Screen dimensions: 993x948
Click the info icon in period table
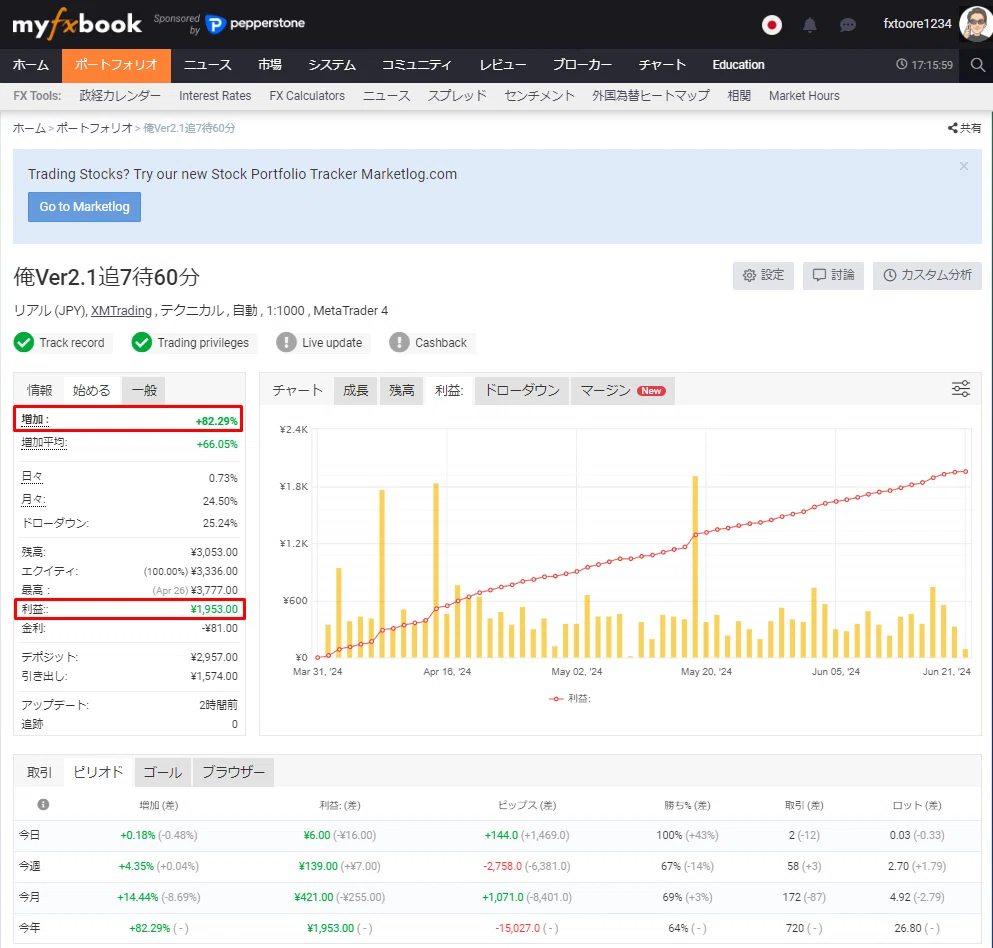click(43, 804)
